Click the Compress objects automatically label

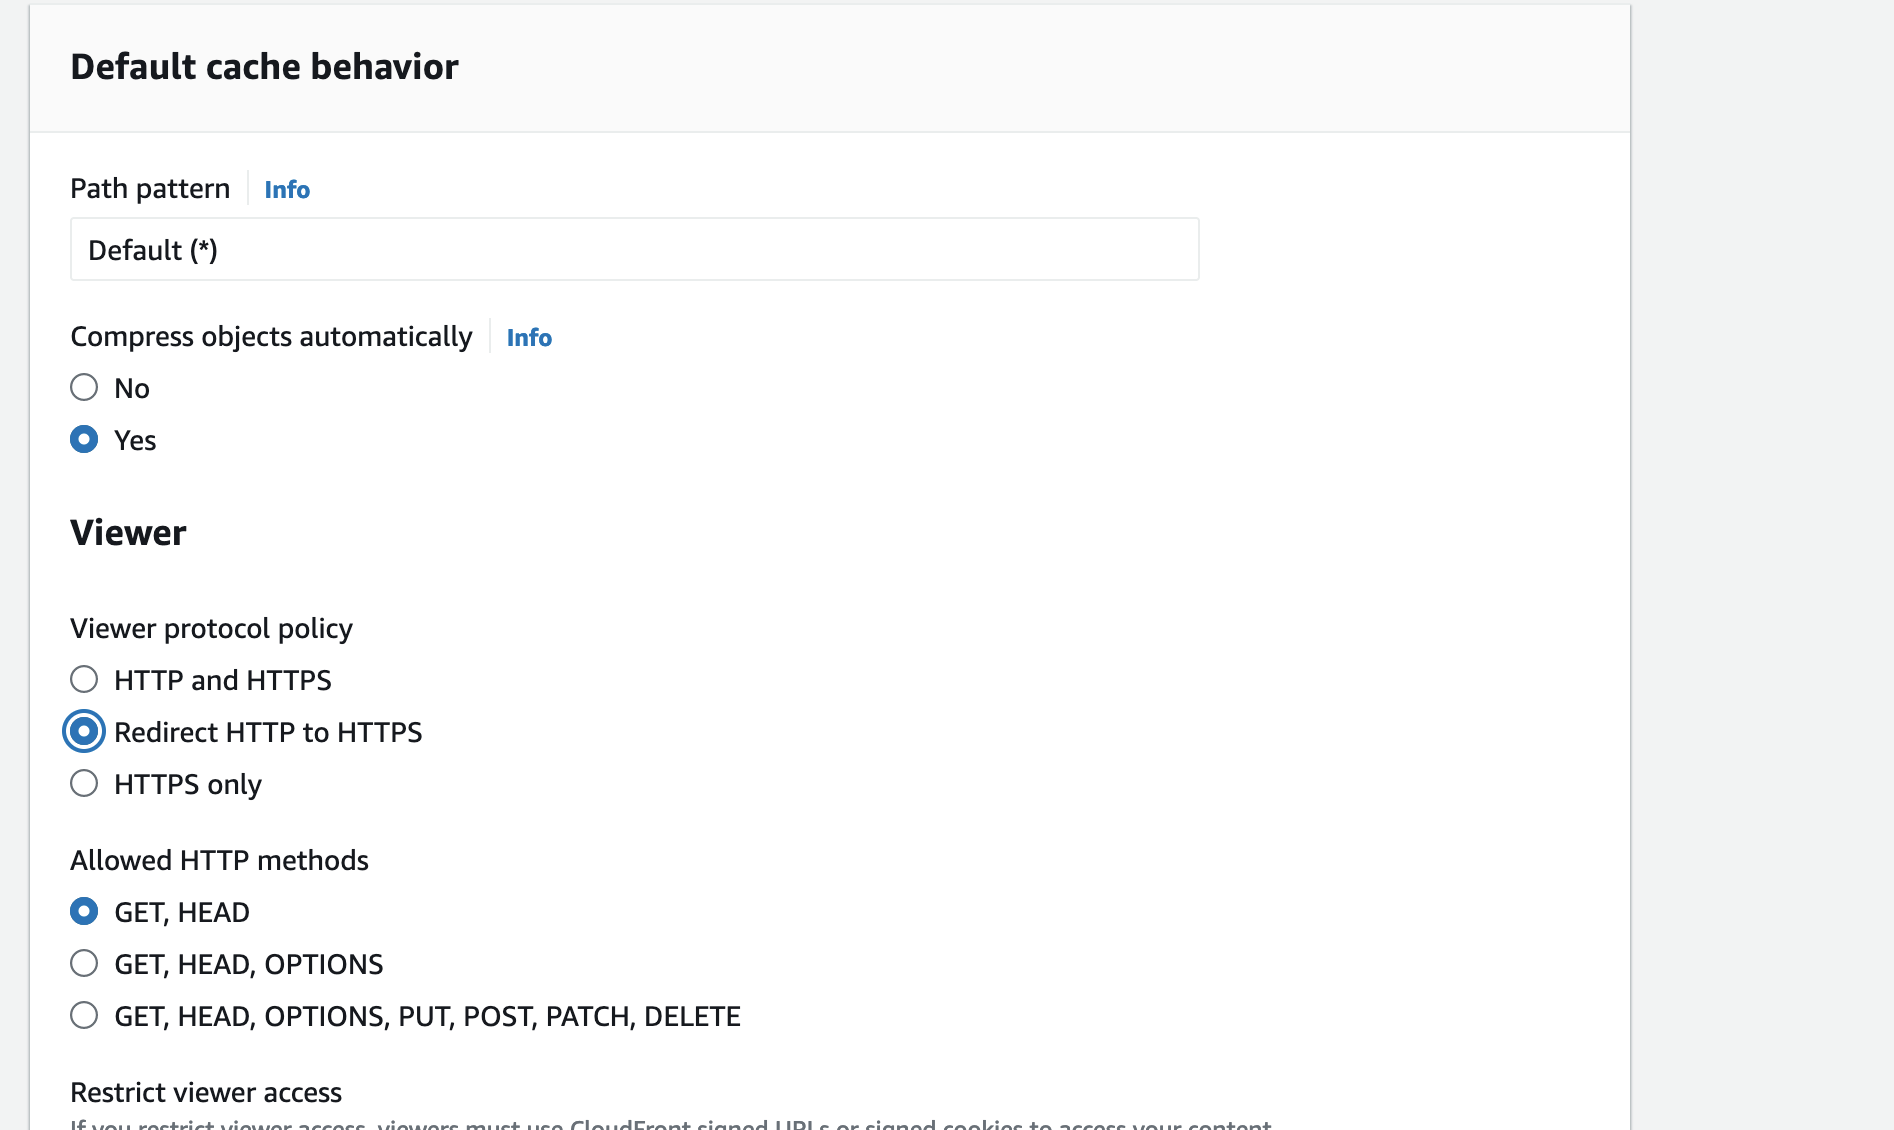tap(271, 337)
